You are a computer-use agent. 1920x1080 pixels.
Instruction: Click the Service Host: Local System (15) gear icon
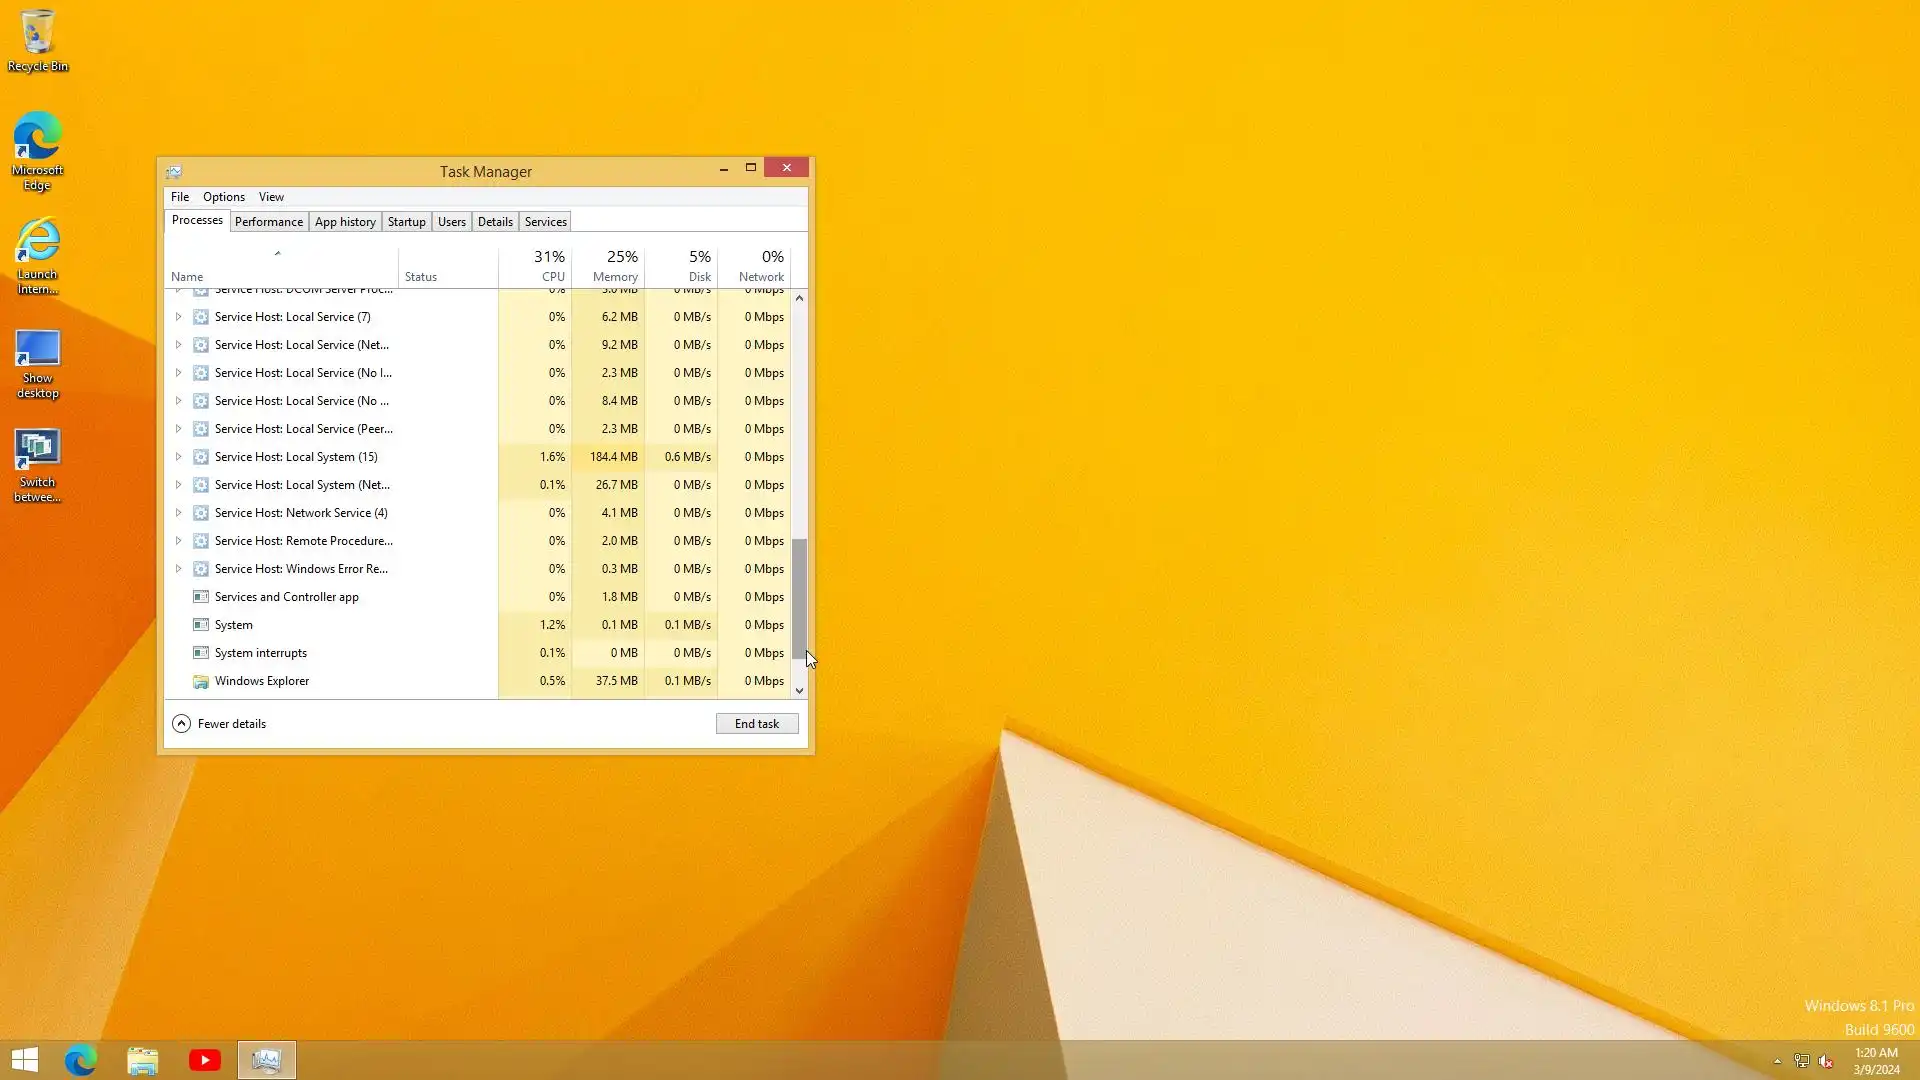(x=200, y=457)
